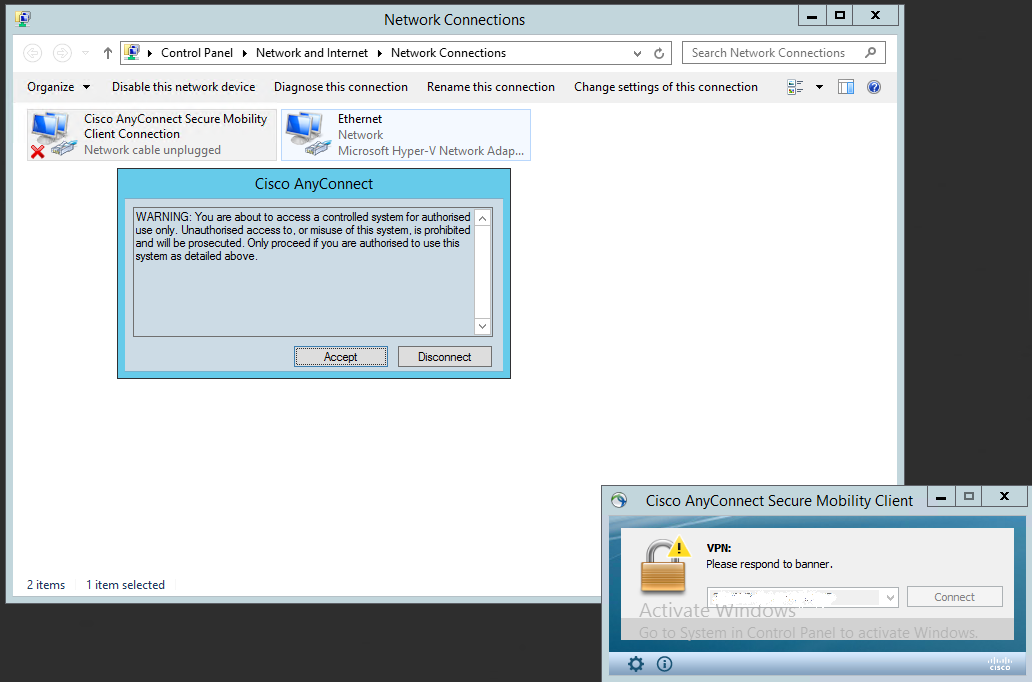Click Cisco AnyConnect Secure Mobility Client Connection name
This screenshot has width=1032, height=682.
click(176, 126)
